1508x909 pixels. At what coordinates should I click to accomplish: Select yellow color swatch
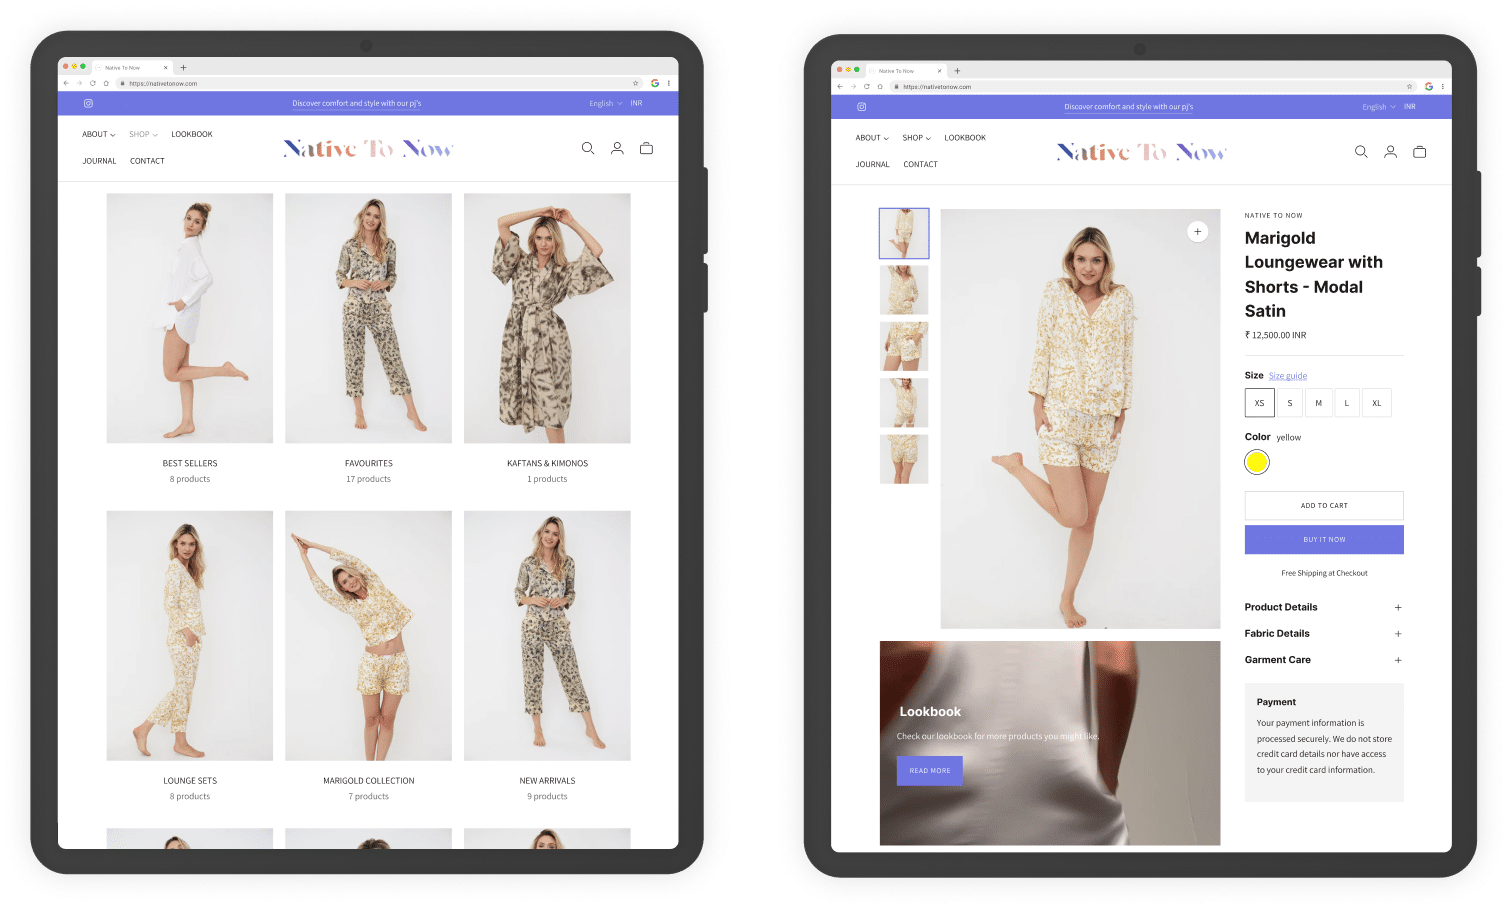pyautogui.click(x=1257, y=462)
